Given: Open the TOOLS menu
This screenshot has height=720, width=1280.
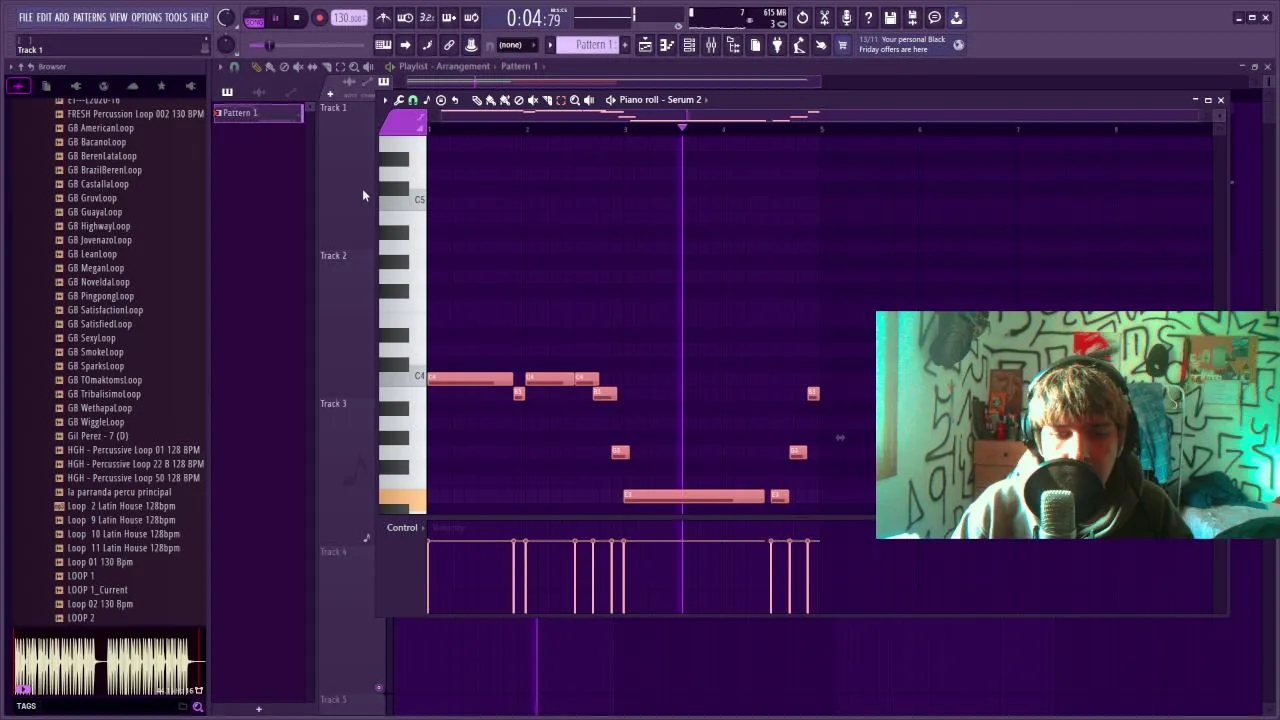Looking at the screenshot, I should (176, 17).
